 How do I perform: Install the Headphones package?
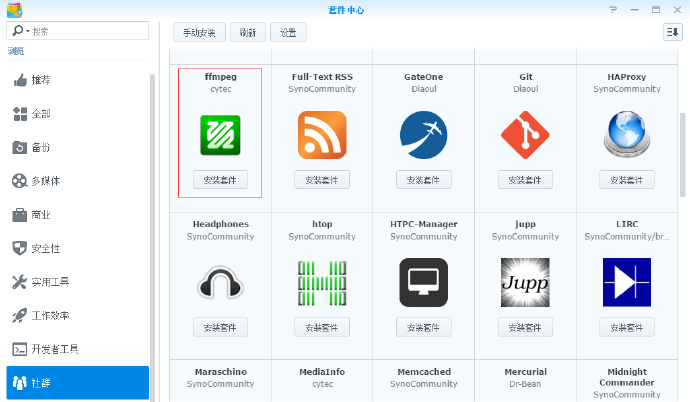click(220, 327)
